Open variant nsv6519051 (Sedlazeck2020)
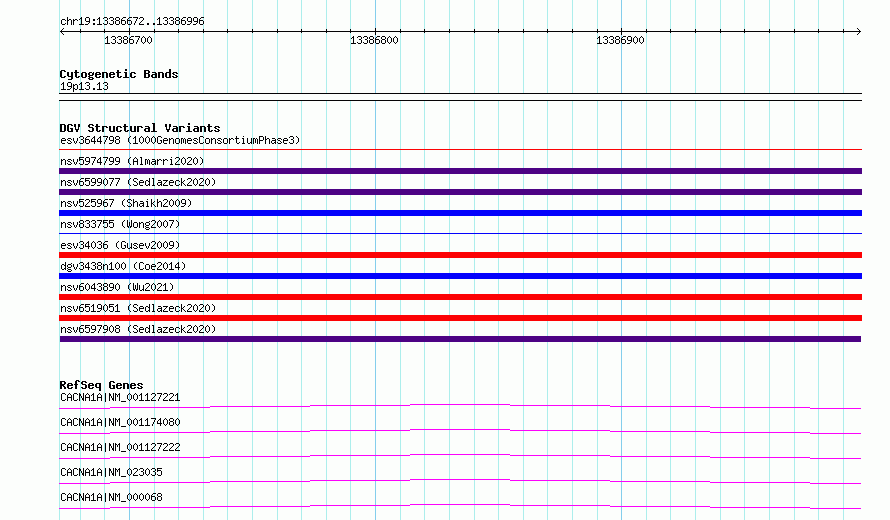890x520 pixels. pyautogui.click(x=138, y=308)
